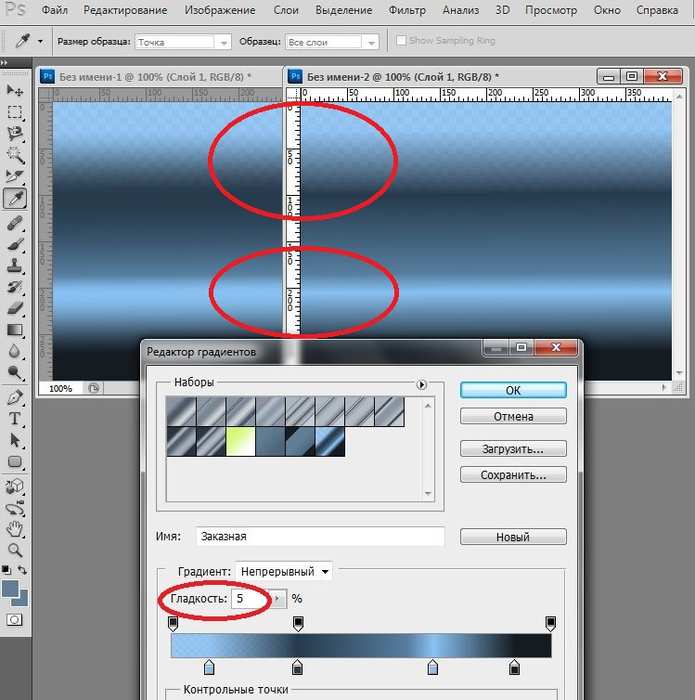Open the Градиент type dropdown
This screenshot has width=695, height=700.
coord(284,571)
